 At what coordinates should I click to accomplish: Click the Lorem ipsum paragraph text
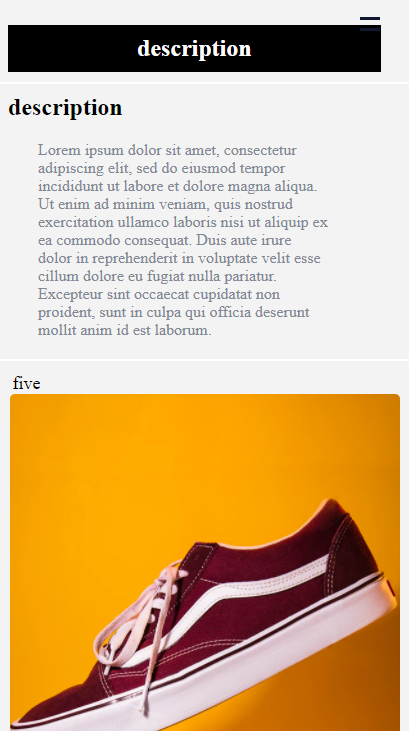183,240
